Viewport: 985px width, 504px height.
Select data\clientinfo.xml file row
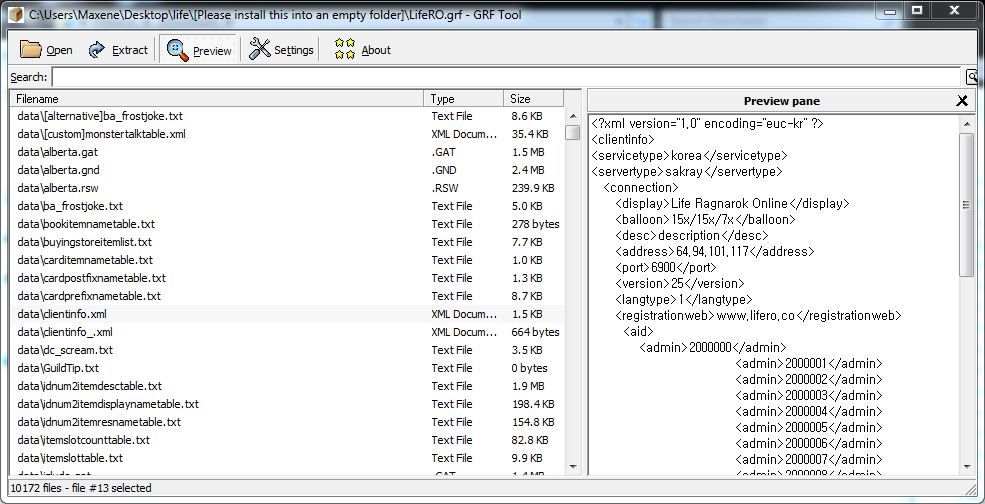click(x=287, y=314)
